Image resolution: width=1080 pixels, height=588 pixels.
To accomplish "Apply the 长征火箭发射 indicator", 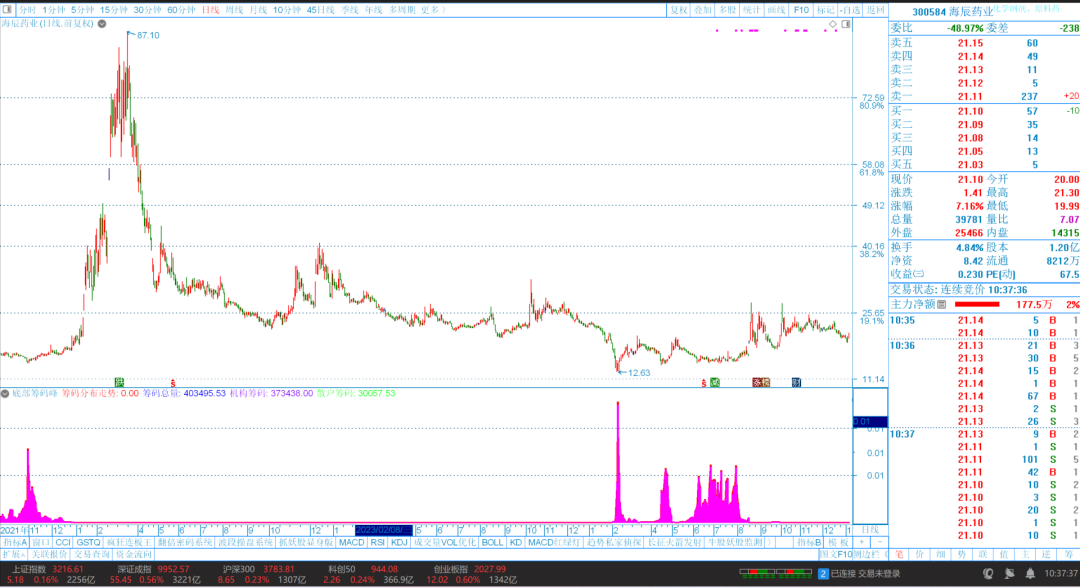I will (674, 543).
